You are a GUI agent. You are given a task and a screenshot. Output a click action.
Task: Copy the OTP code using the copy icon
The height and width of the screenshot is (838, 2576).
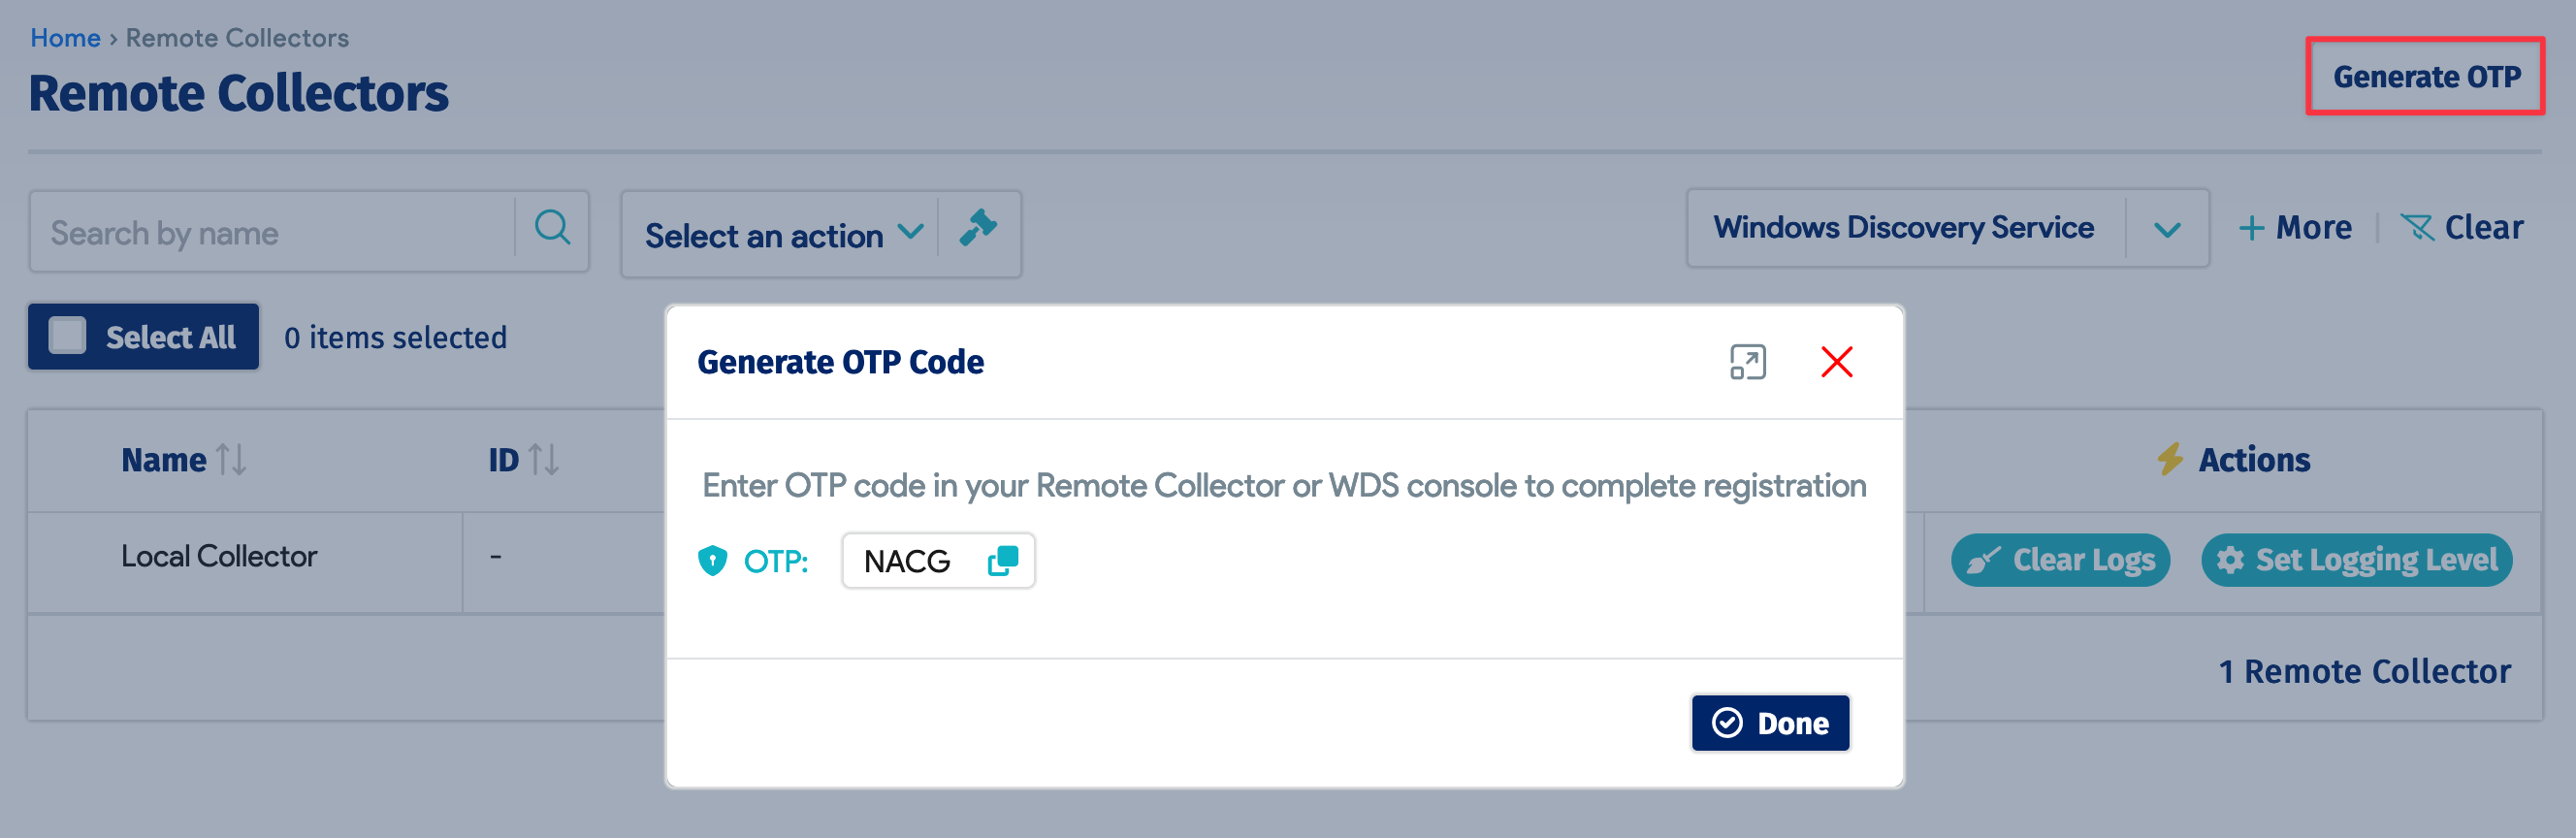pyautogui.click(x=1003, y=561)
